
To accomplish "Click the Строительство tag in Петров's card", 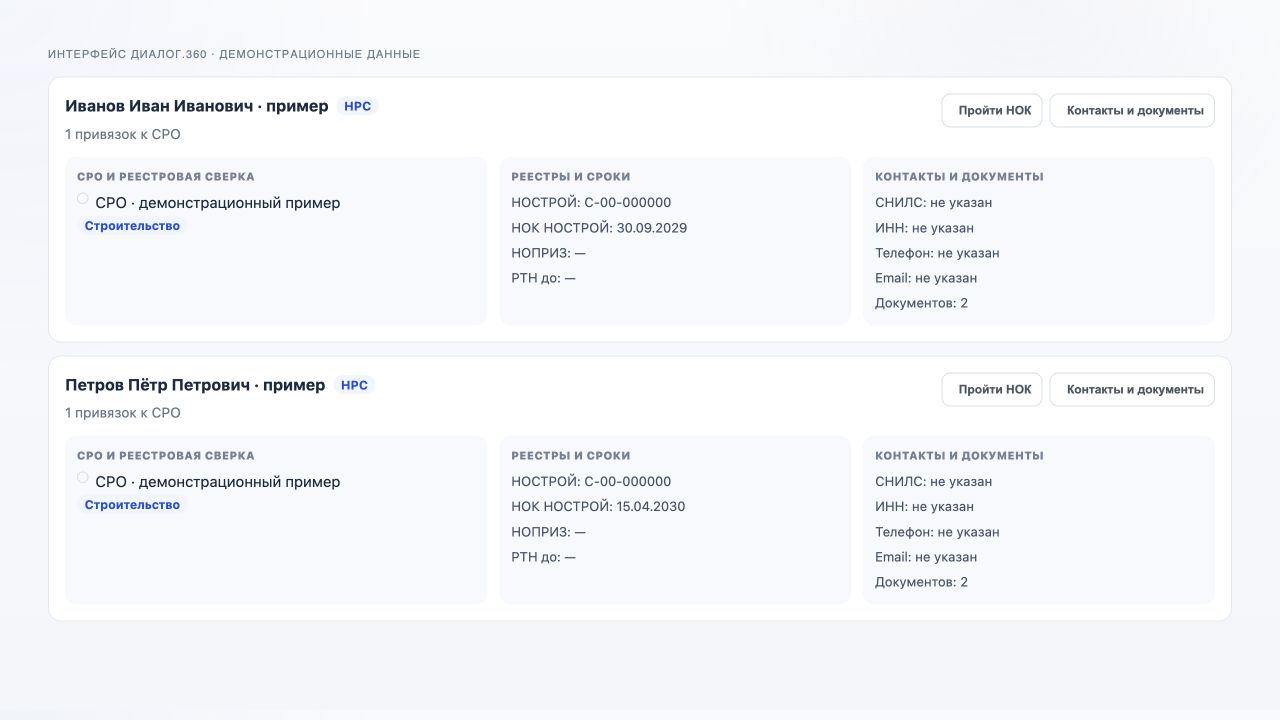I will point(132,505).
